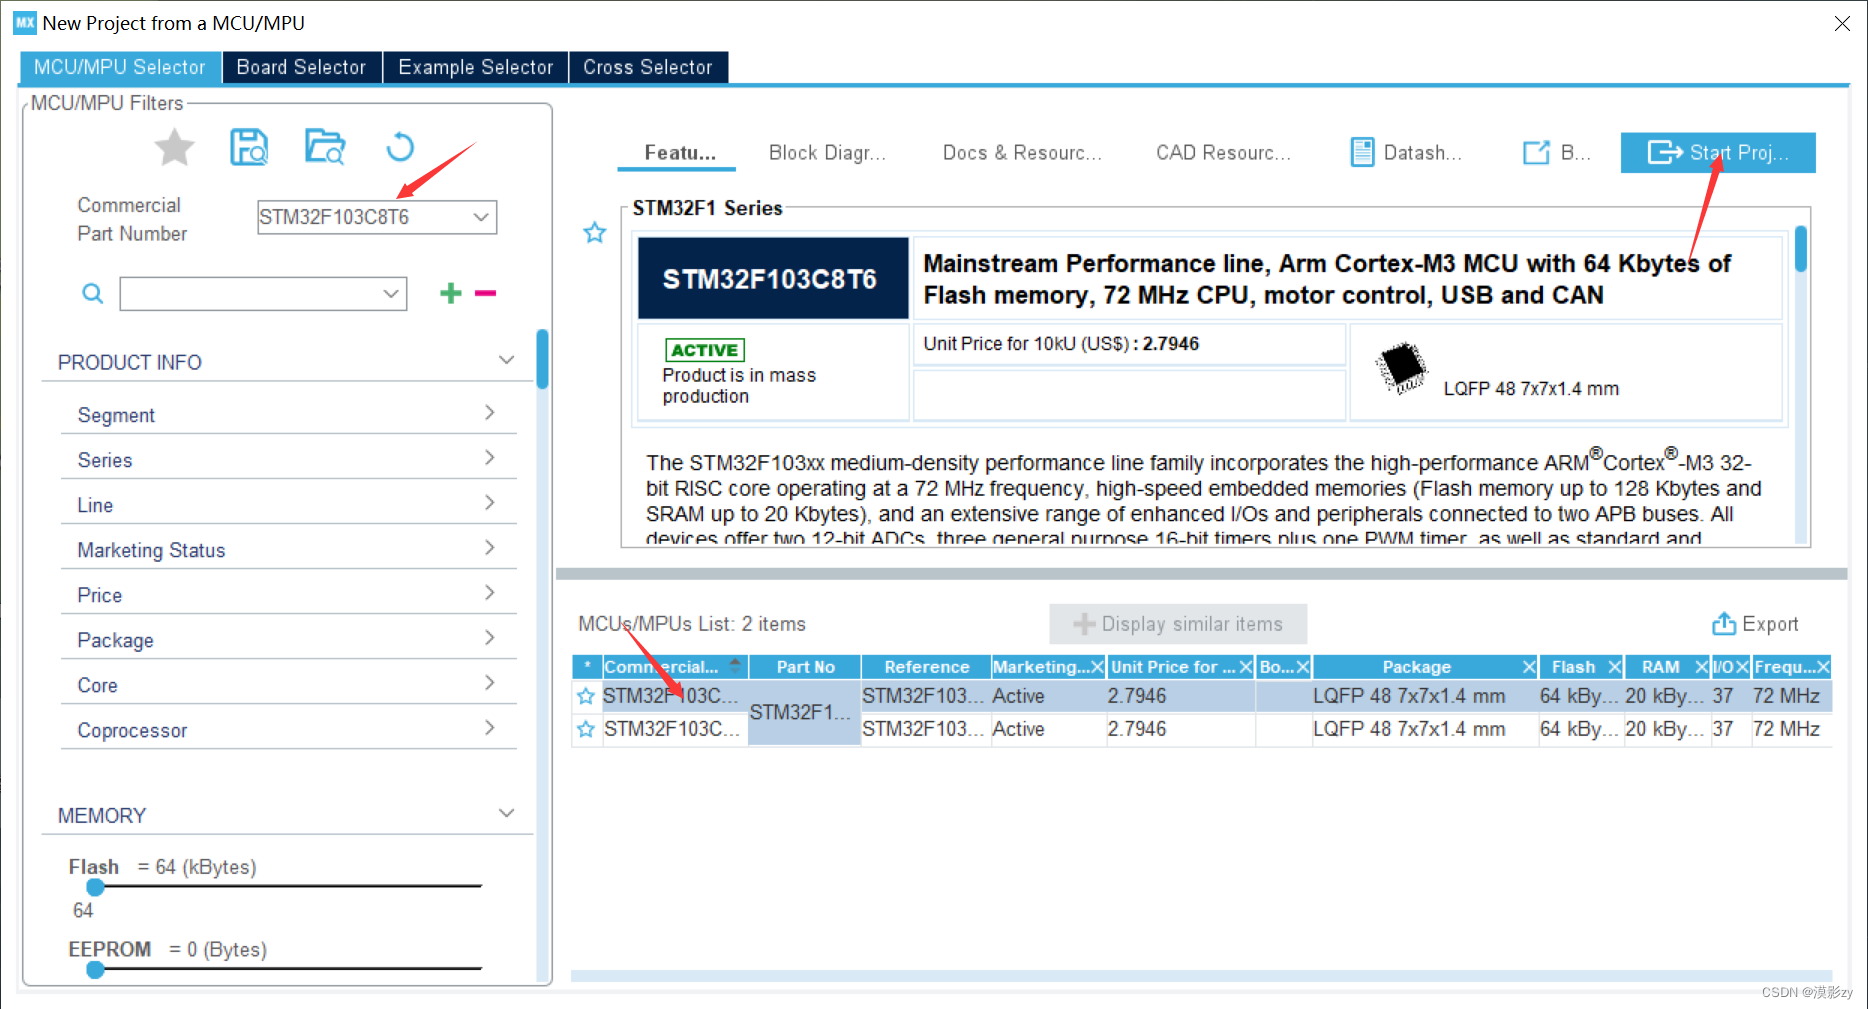Click the Datasheet document icon
Viewport: 1868px width, 1009px height.
1362,152
